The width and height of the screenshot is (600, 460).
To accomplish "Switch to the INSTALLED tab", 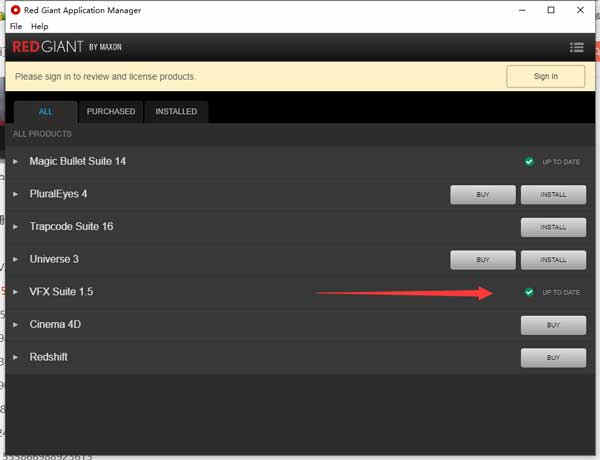I will (x=176, y=112).
